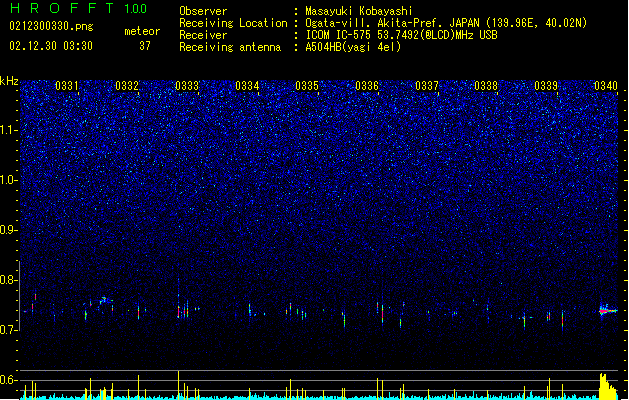Click the 0340 time marker

[x=606, y=86]
